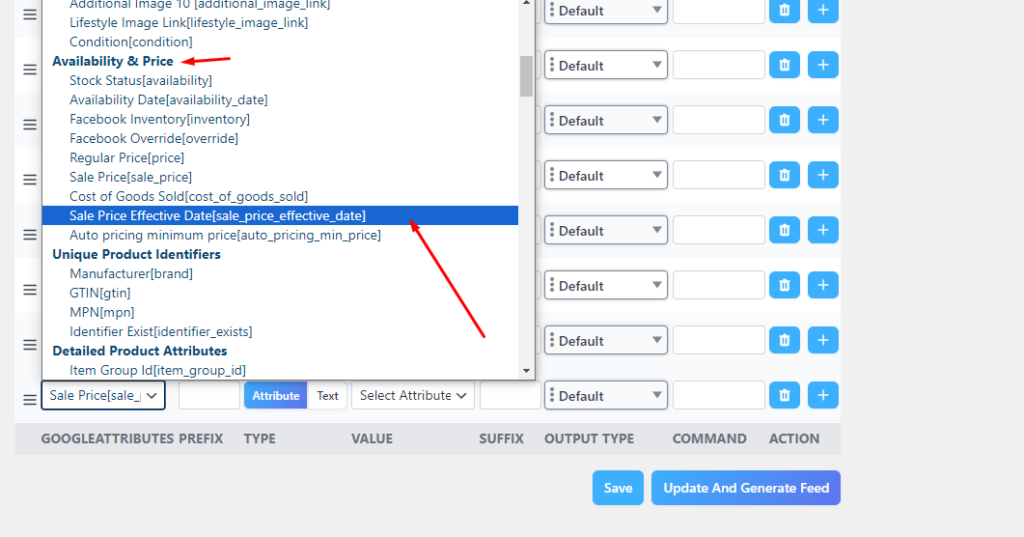Click the drag handle left of Stock Status

(x=29, y=71)
